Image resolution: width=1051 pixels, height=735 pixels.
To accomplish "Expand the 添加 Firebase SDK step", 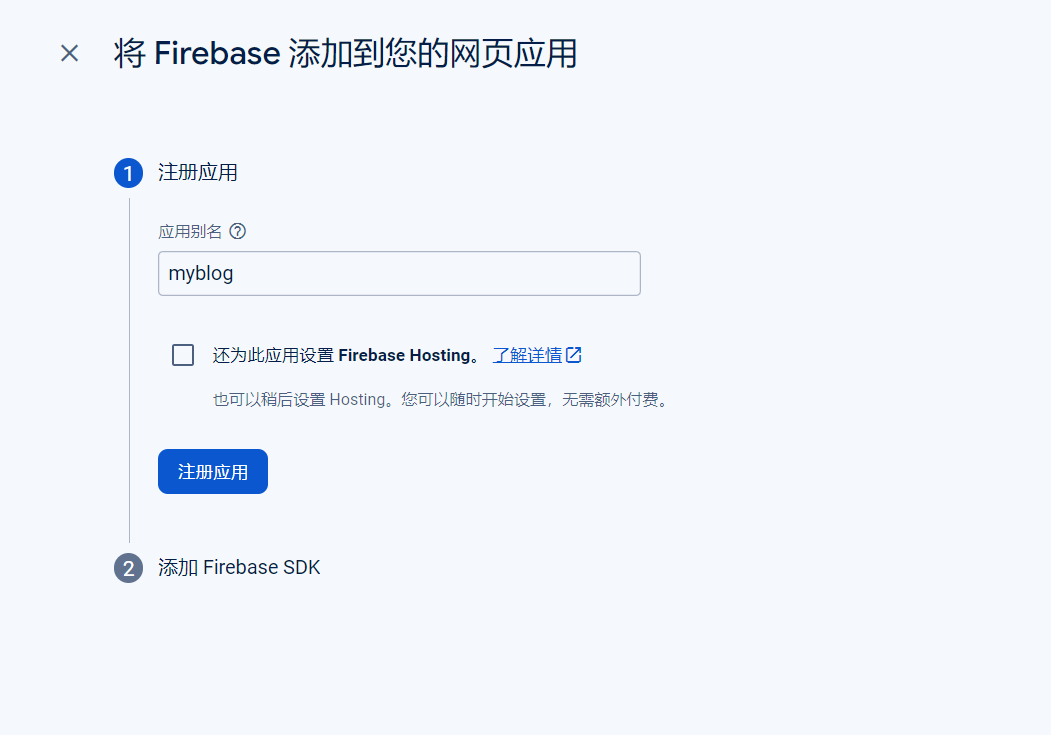I will tap(239, 567).
